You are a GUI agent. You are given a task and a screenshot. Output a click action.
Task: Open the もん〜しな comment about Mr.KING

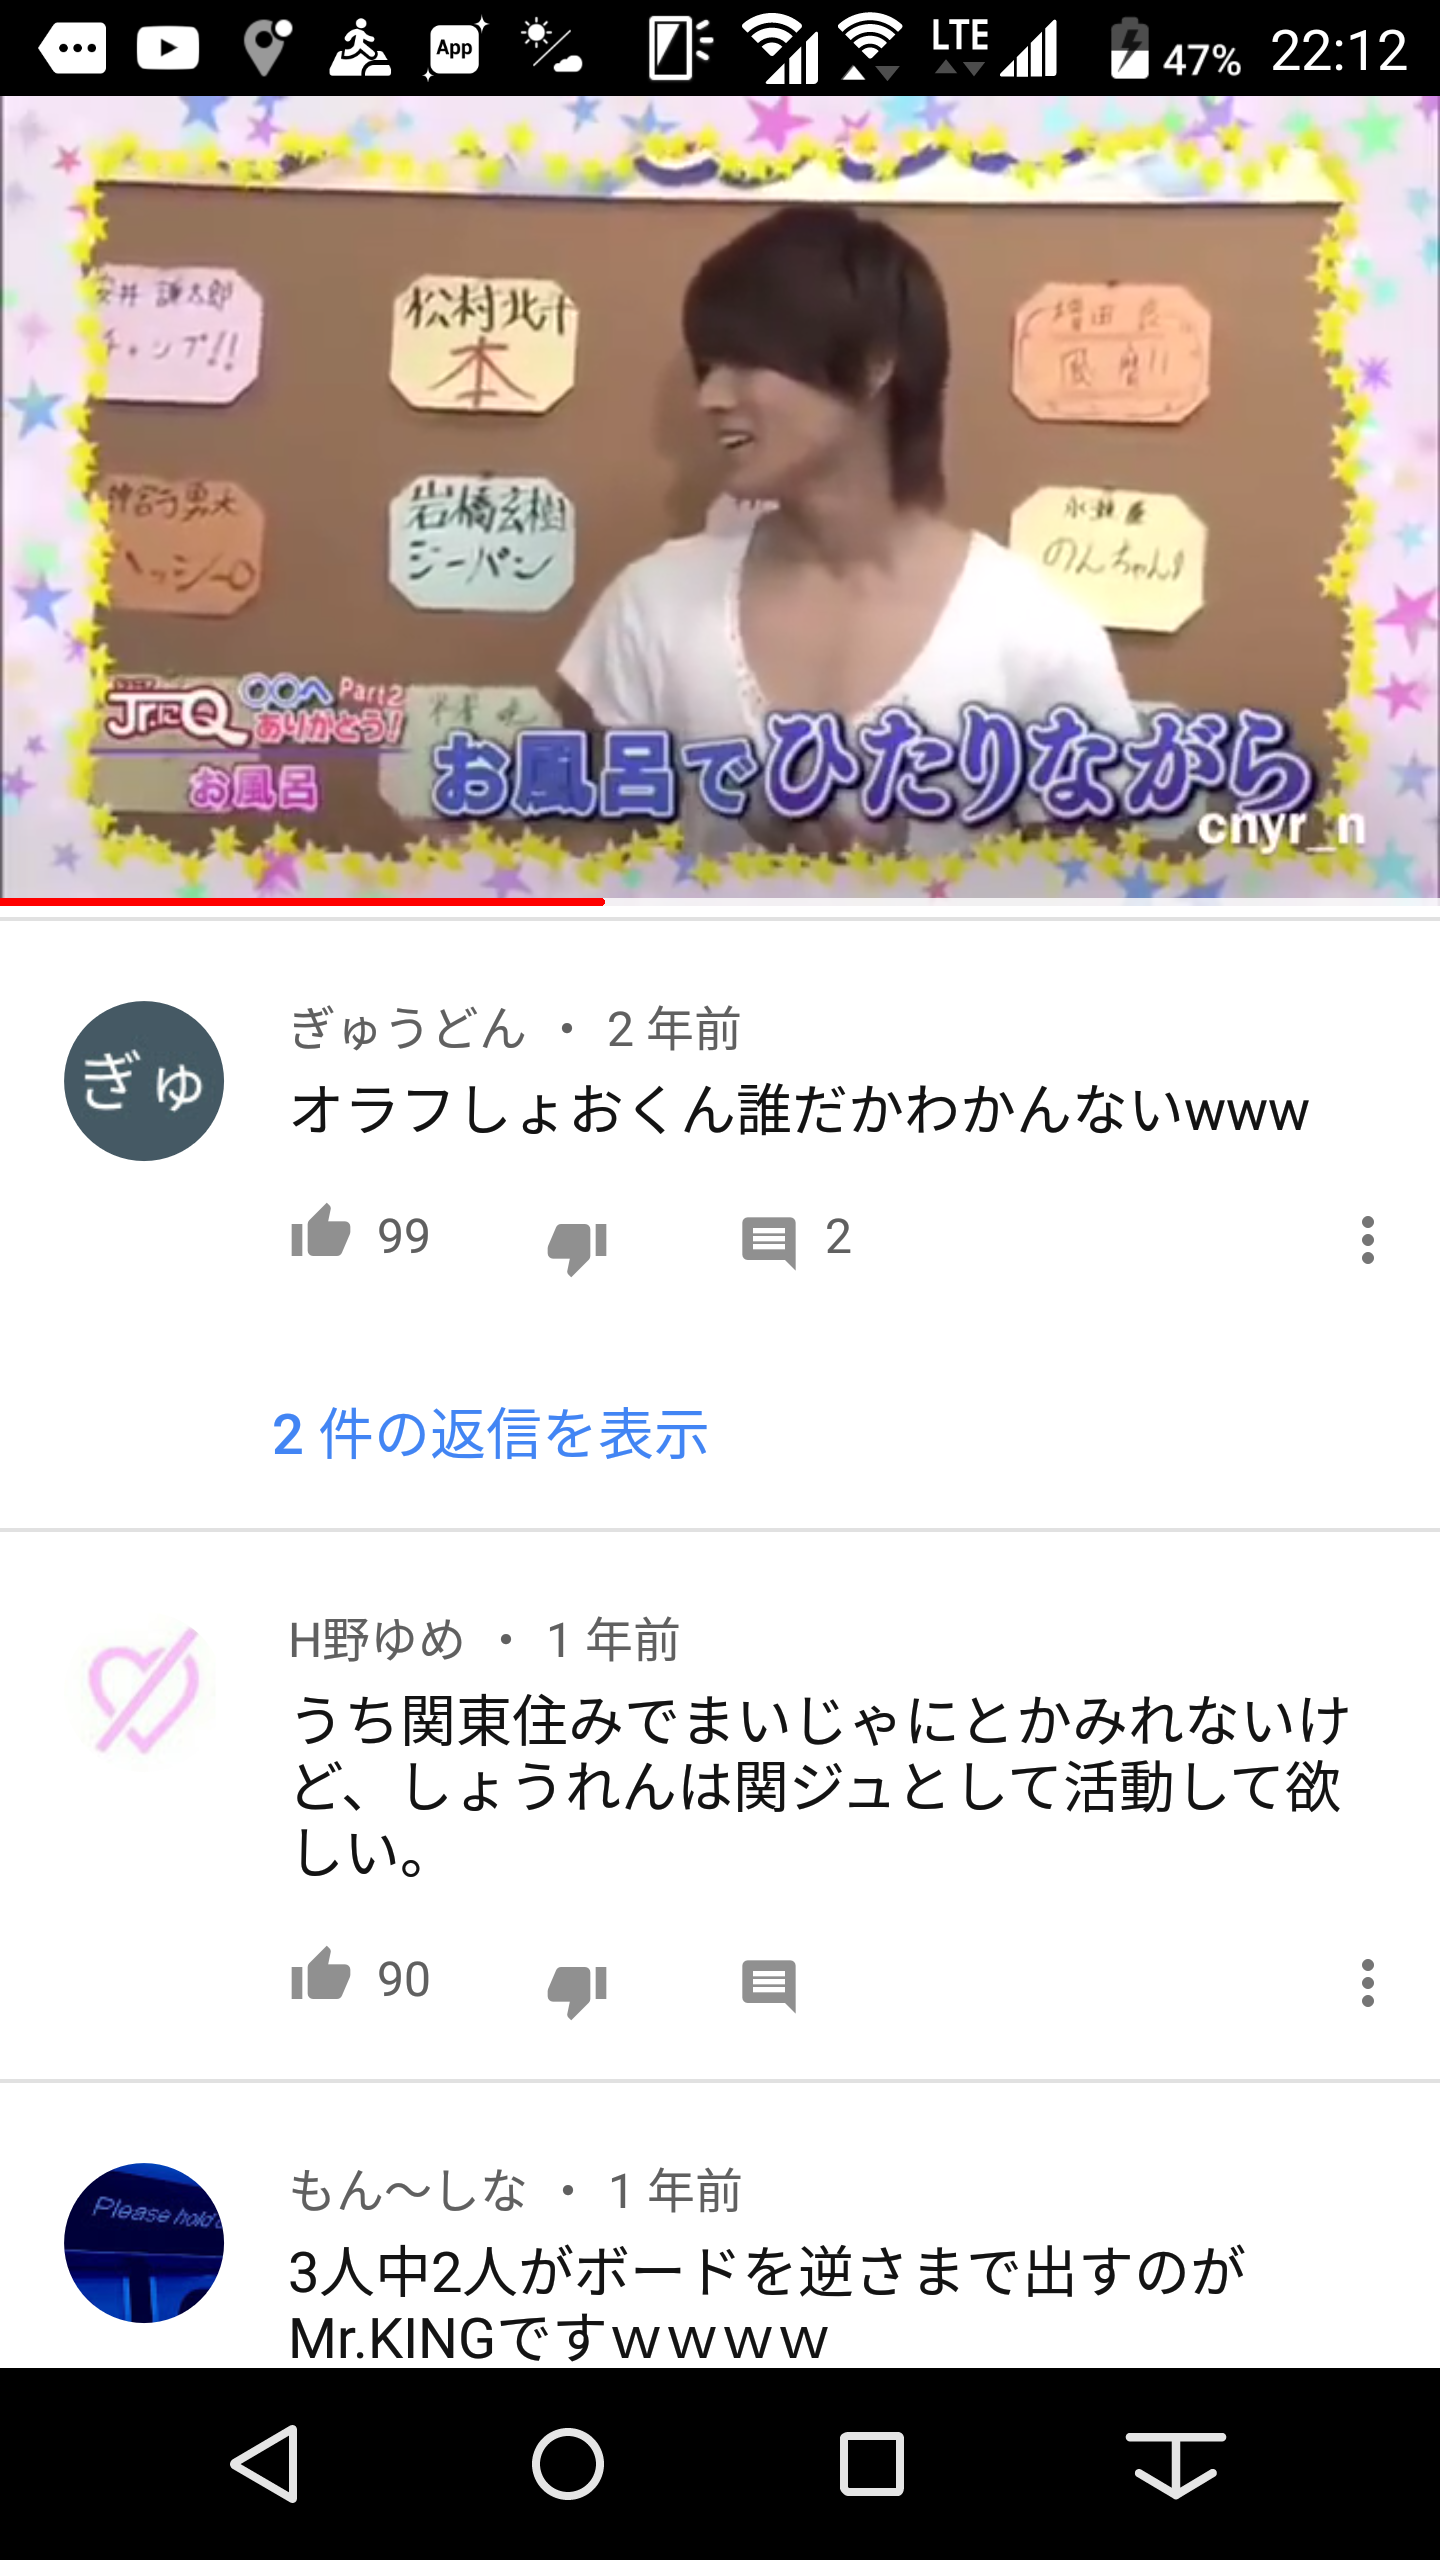click(x=767, y=2303)
